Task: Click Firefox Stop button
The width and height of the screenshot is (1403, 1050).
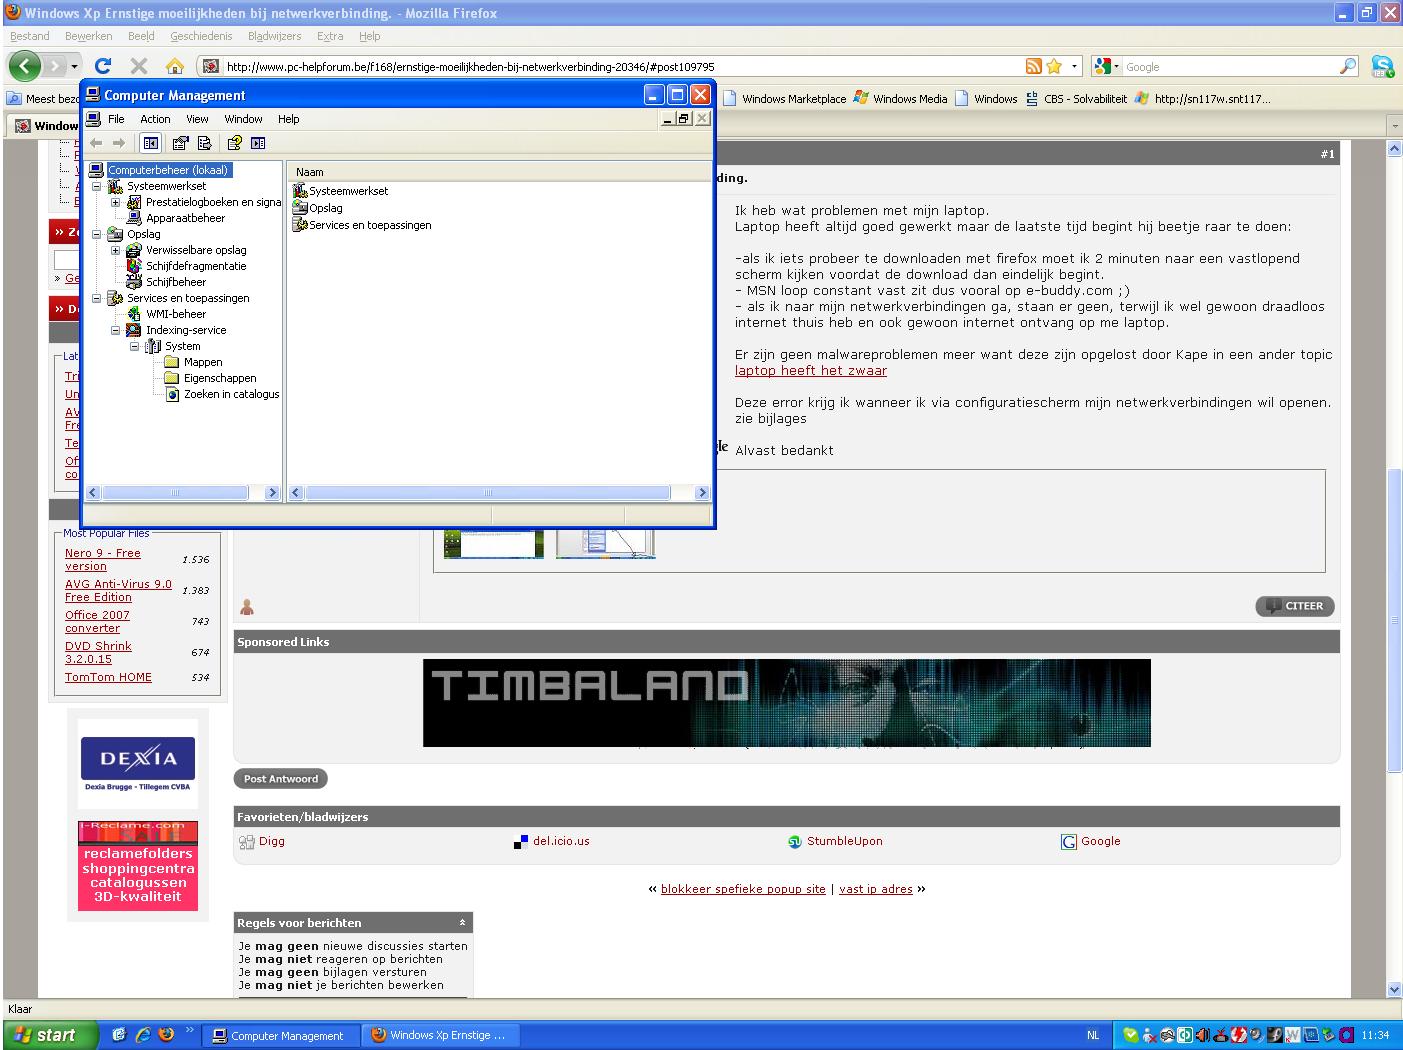Action: (x=139, y=66)
